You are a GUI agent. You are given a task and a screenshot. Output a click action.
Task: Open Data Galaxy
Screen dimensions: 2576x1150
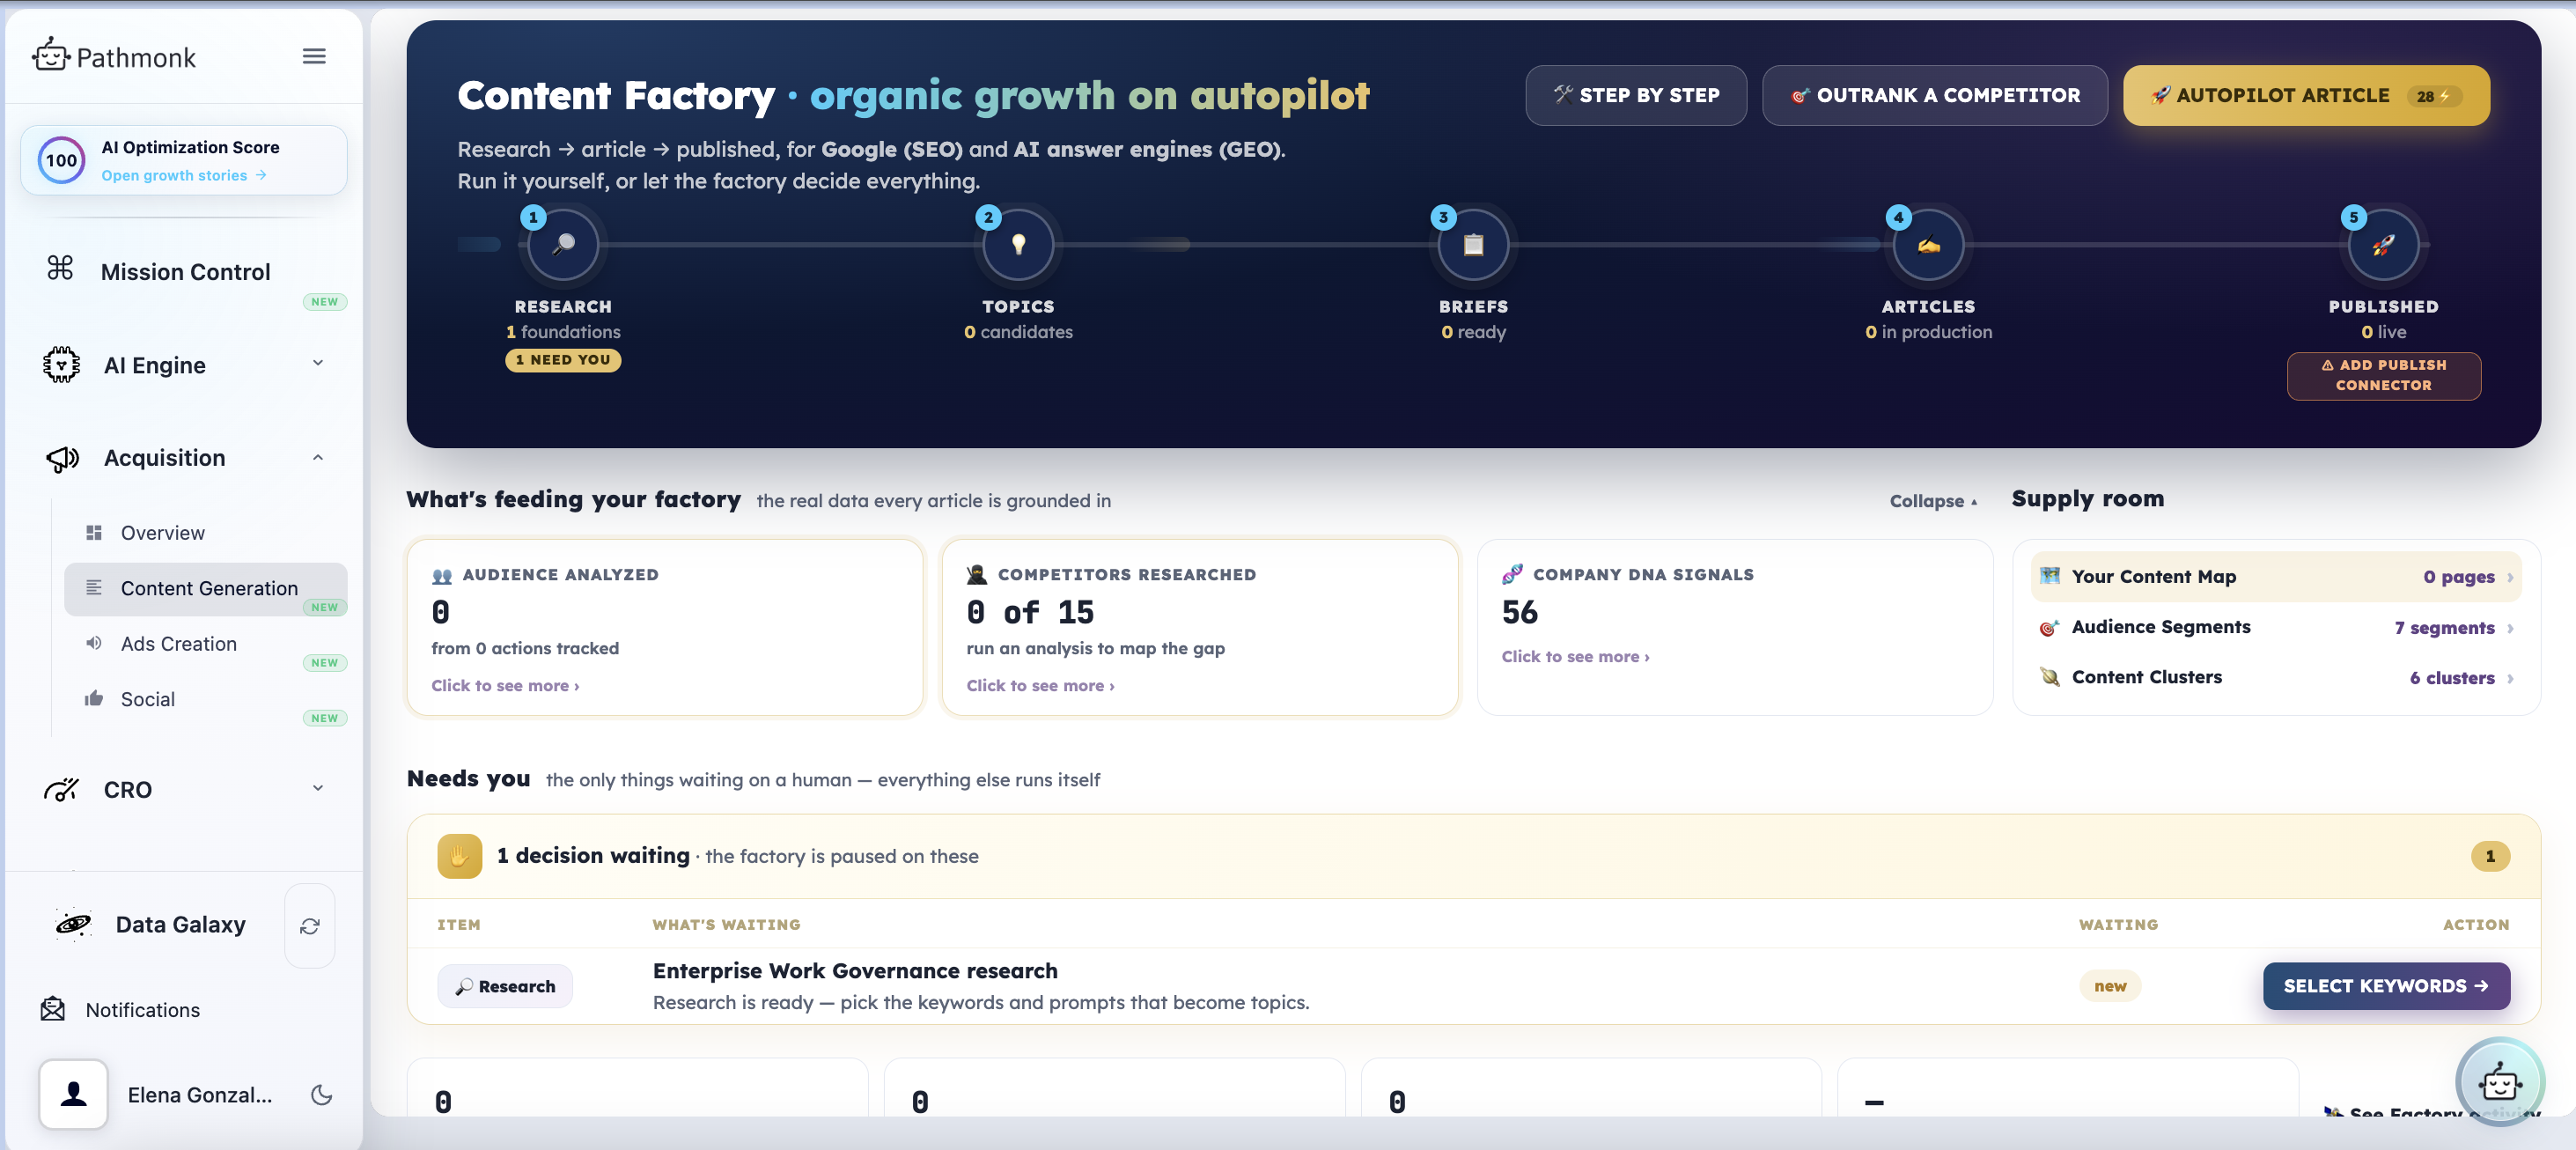tap(180, 925)
